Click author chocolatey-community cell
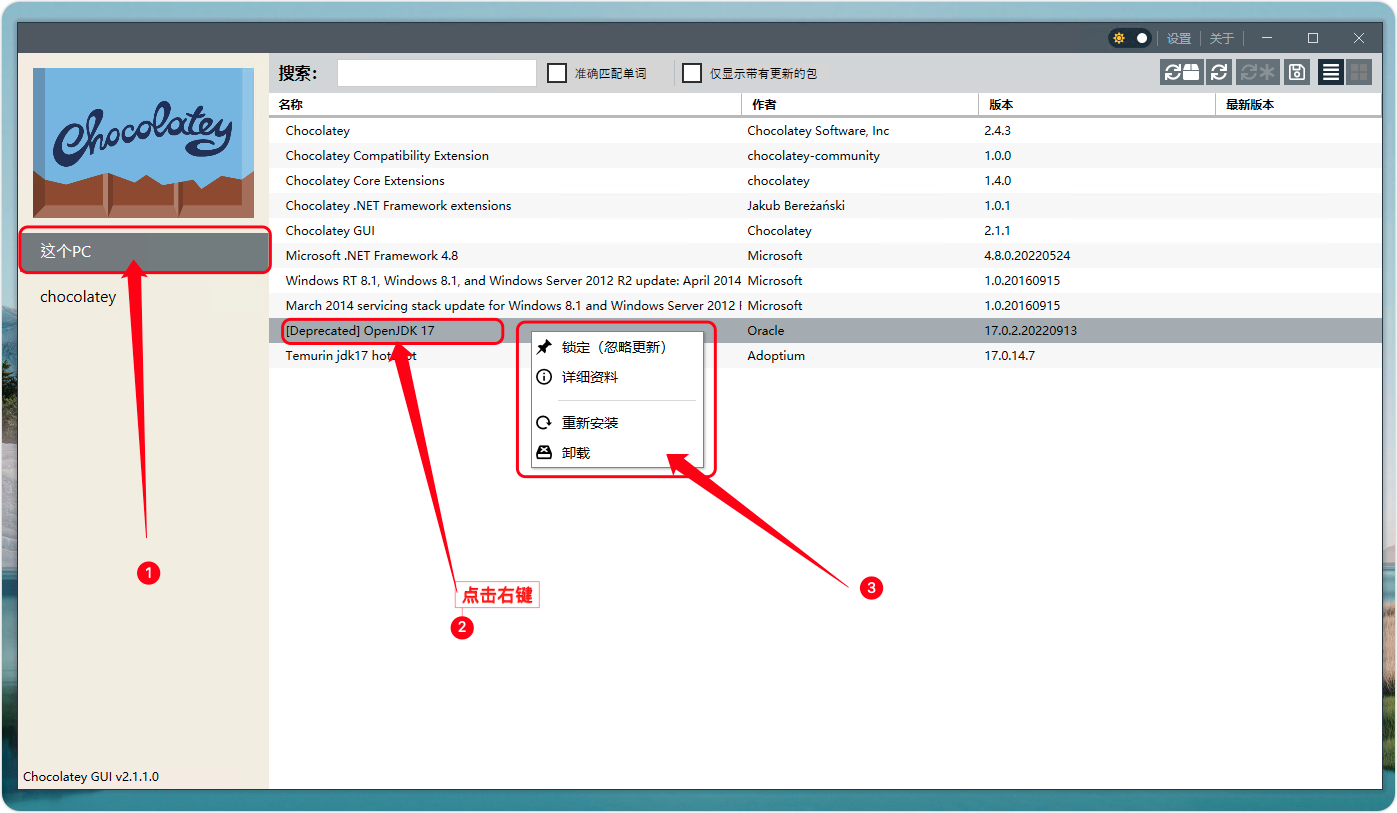The height and width of the screenshot is (813, 1397). point(813,155)
